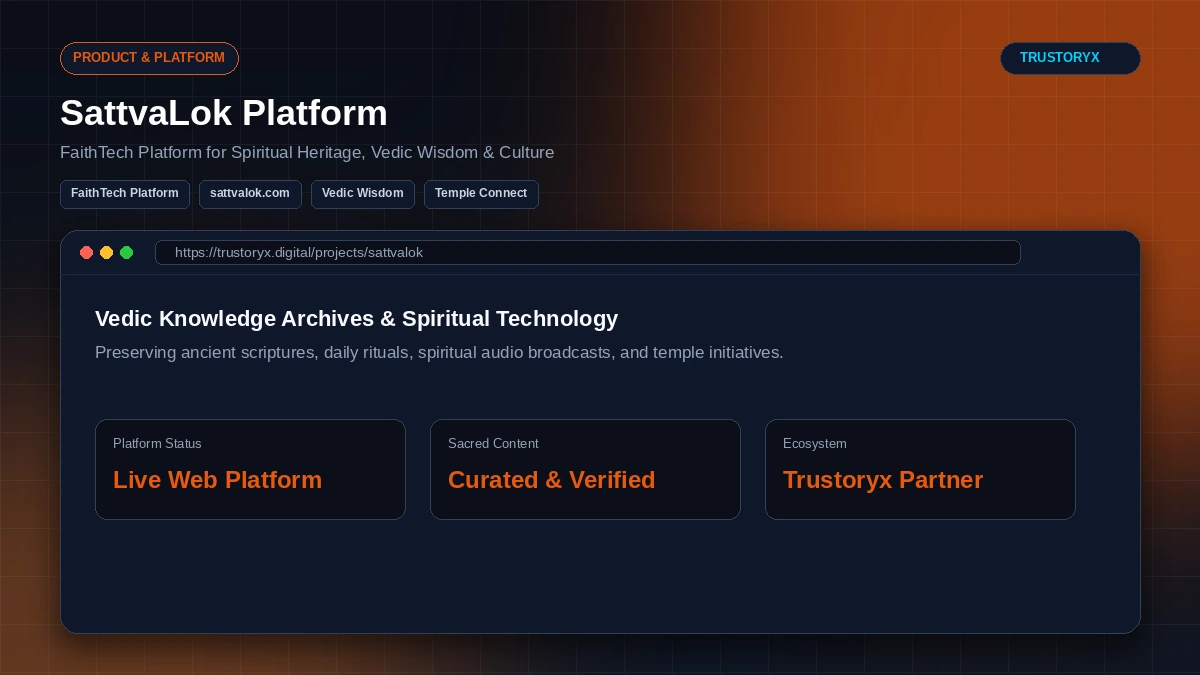
Task: Focus the trustoryx.digital URL address bar
Action: [588, 253]
